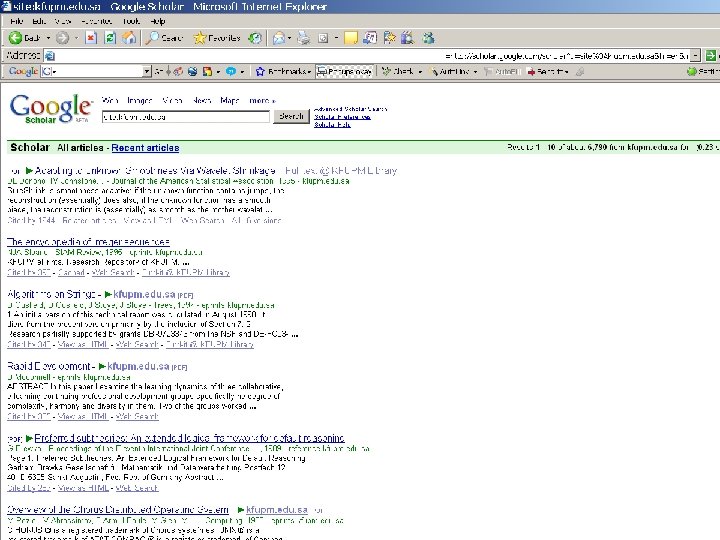The height and width of the screenshot is (540, 720).
Task: Open 'Overview of the Chorus Distributed Operating System'
Action: [118, 510]
